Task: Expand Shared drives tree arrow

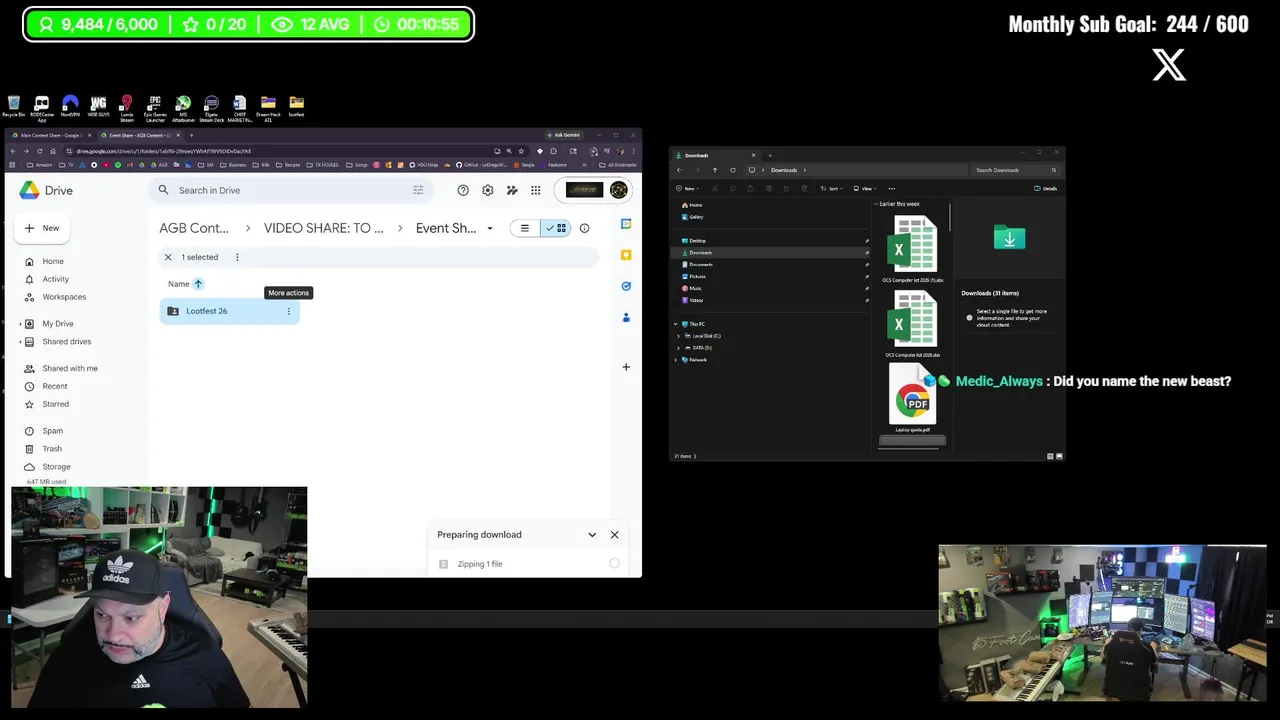Action: point(21,342)
